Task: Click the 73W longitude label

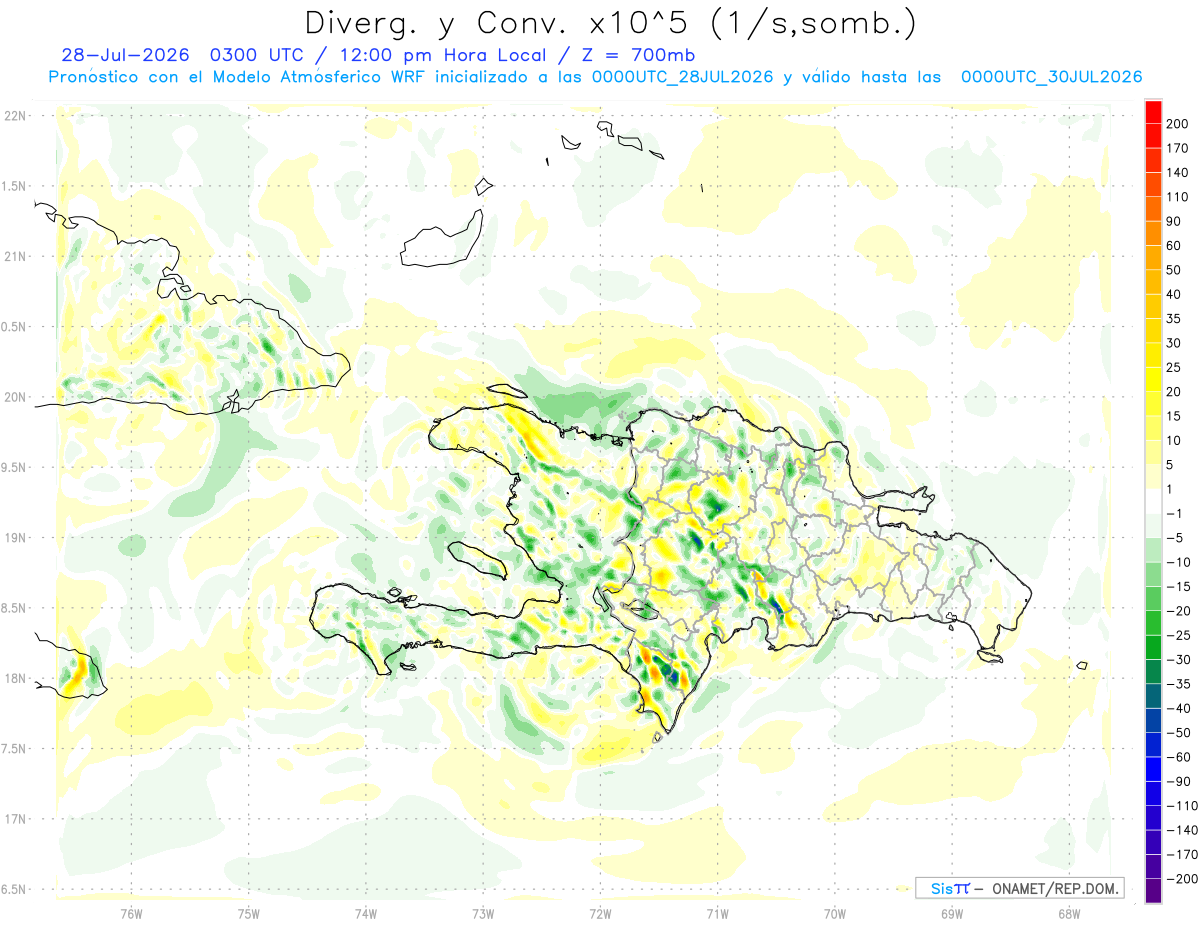Action: [x=483, y=914]
